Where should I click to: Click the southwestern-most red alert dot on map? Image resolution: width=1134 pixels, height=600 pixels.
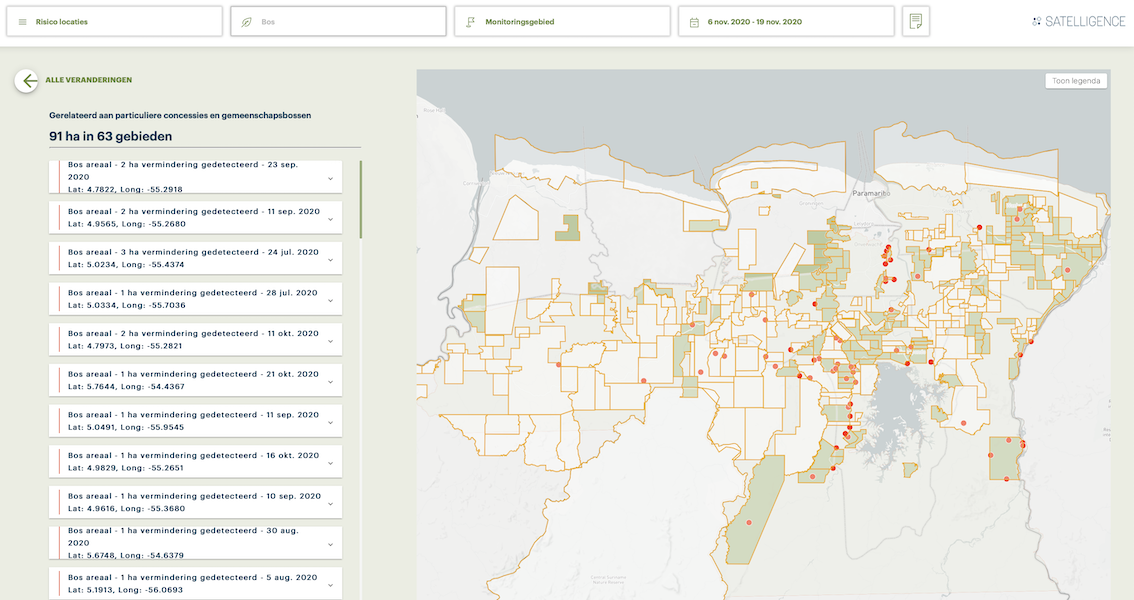pyautogui.click(x=748, y=522)
